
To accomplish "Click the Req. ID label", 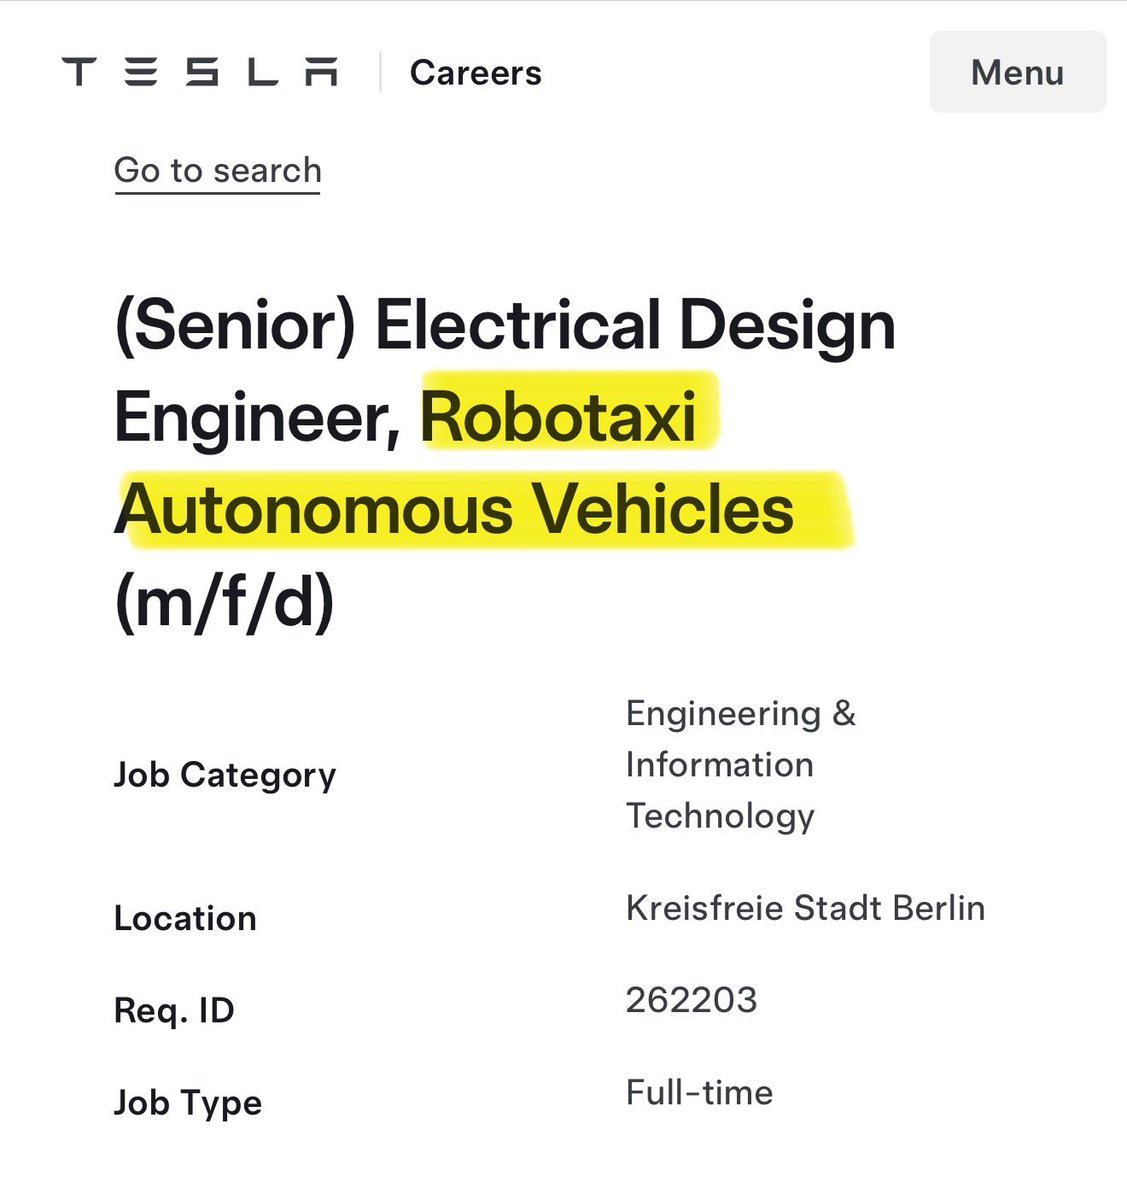I will 174,1010.
